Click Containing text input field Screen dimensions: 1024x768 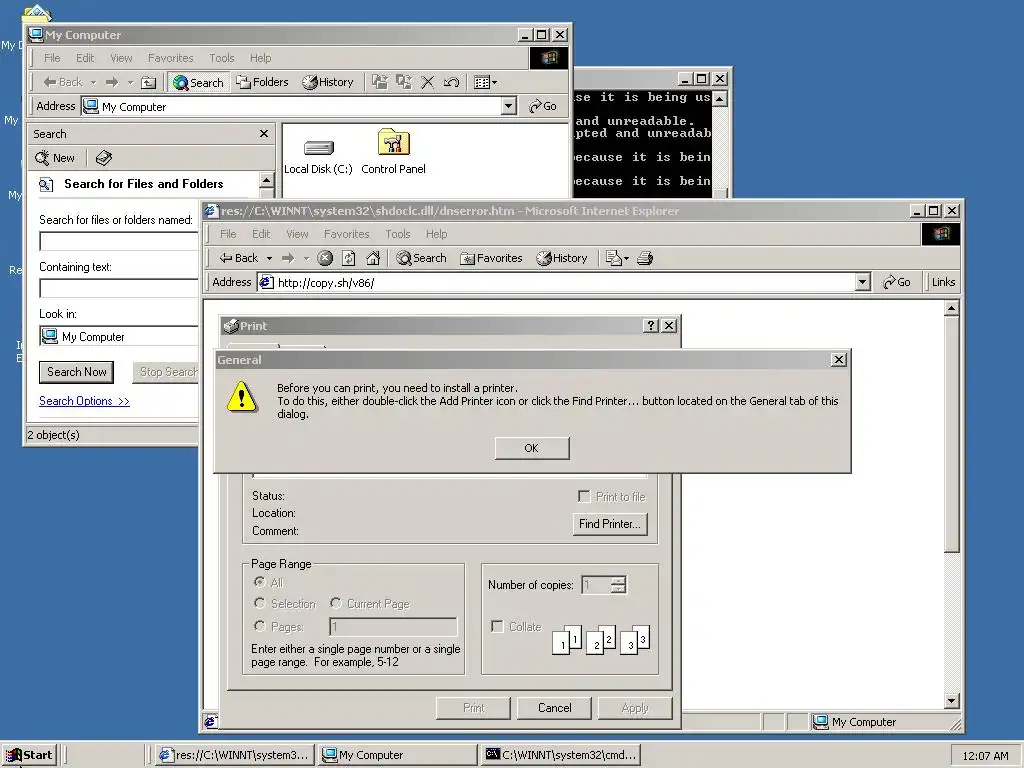pos(119,288)
